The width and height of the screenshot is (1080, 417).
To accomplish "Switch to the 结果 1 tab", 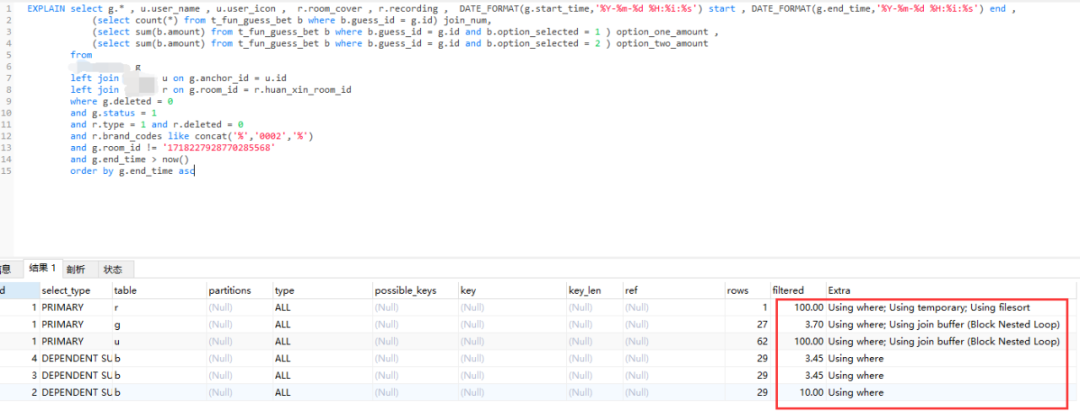I will (x=43, y=268).
